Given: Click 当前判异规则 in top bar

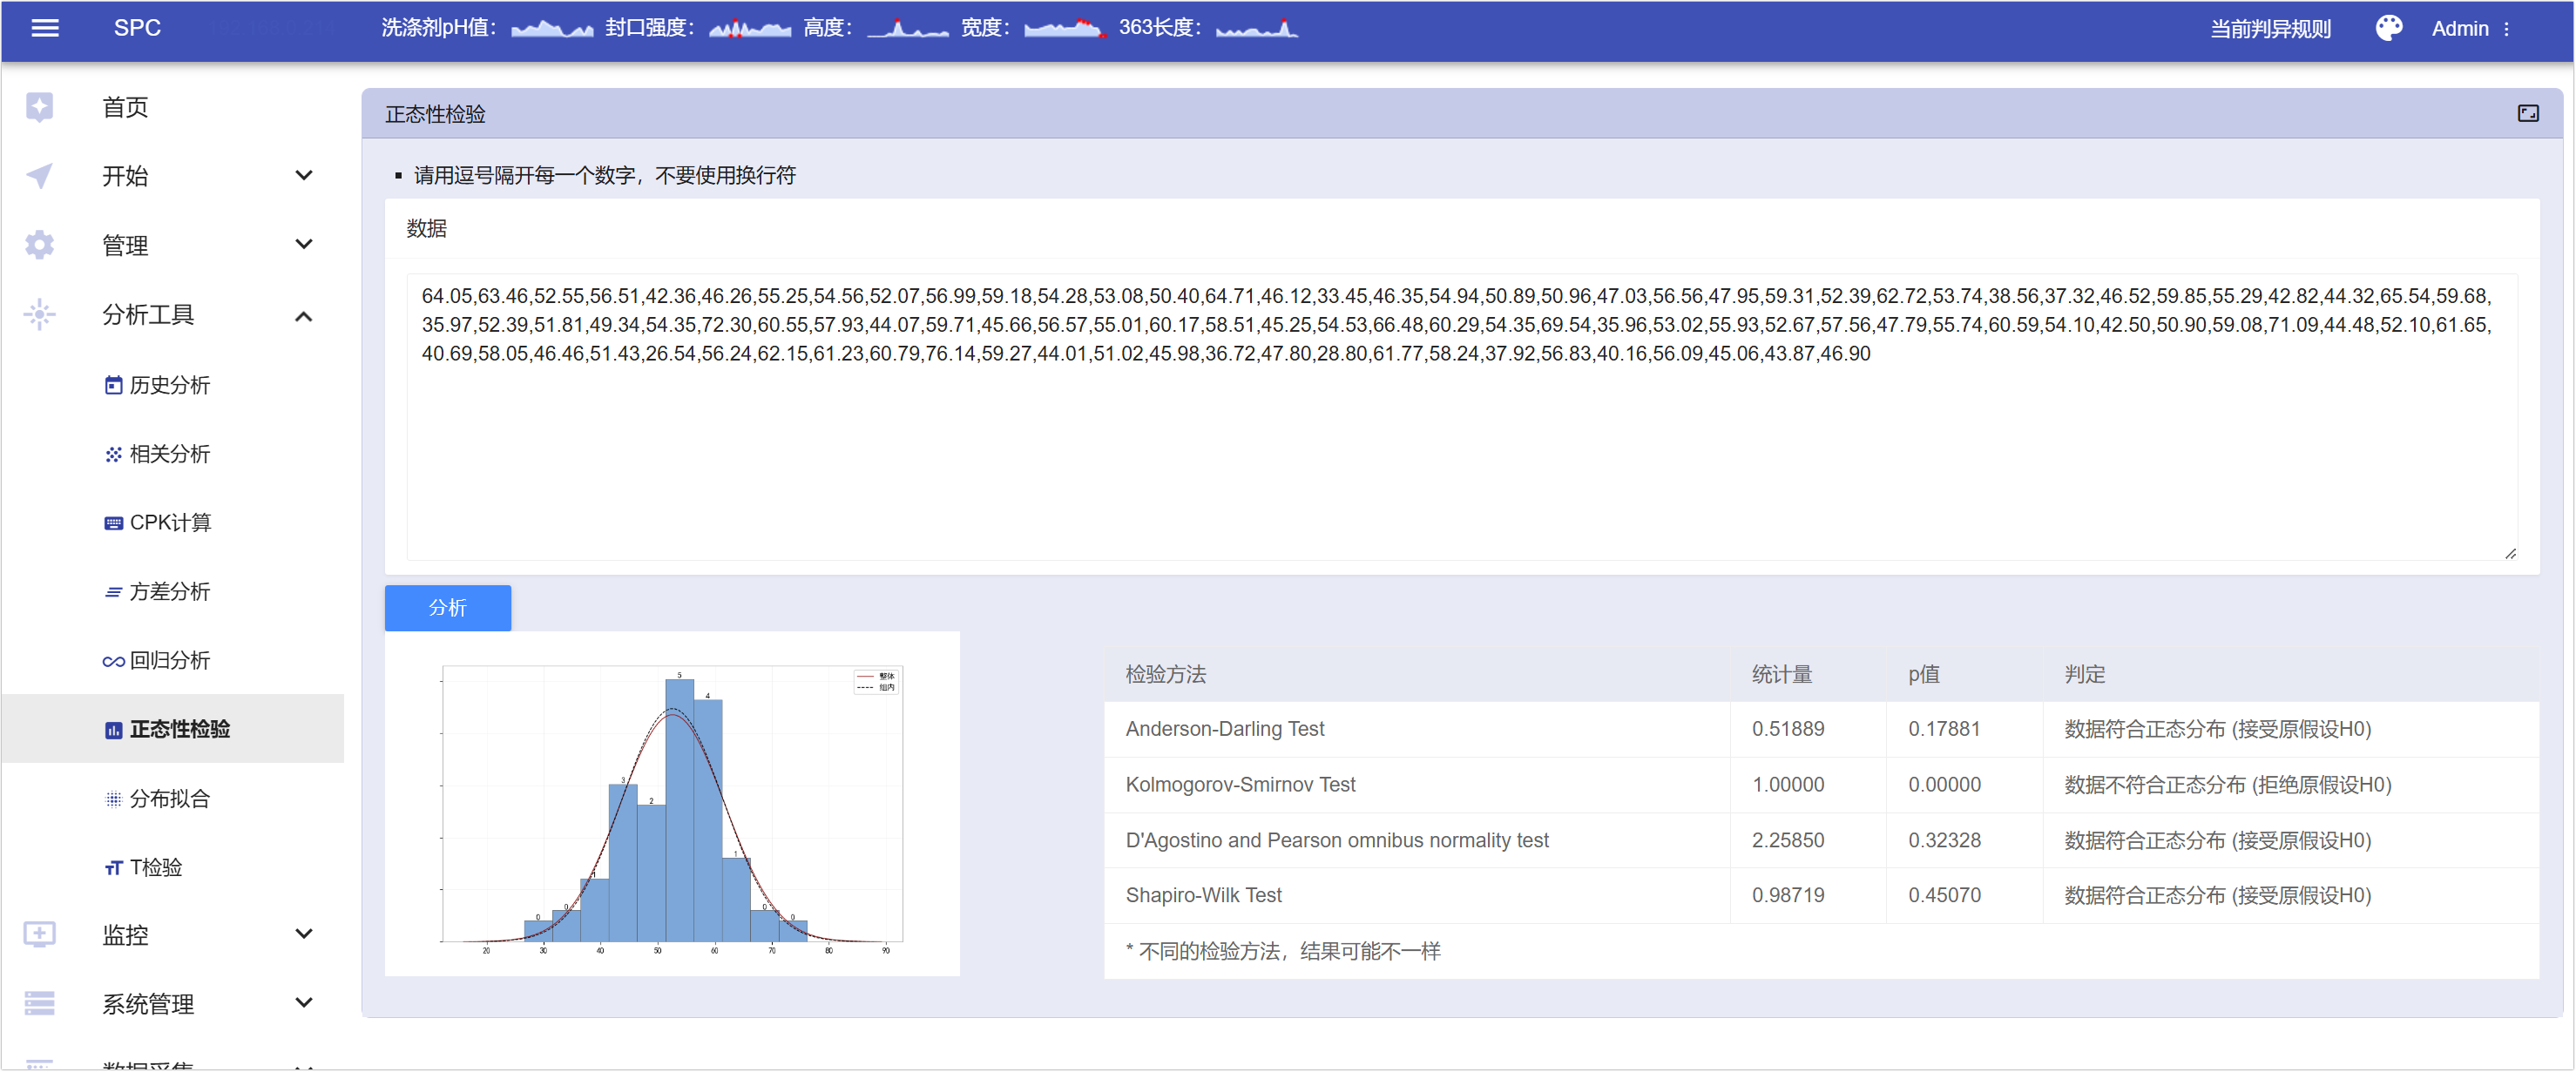Looking at the screenshot, I should tap(2270, 29).
